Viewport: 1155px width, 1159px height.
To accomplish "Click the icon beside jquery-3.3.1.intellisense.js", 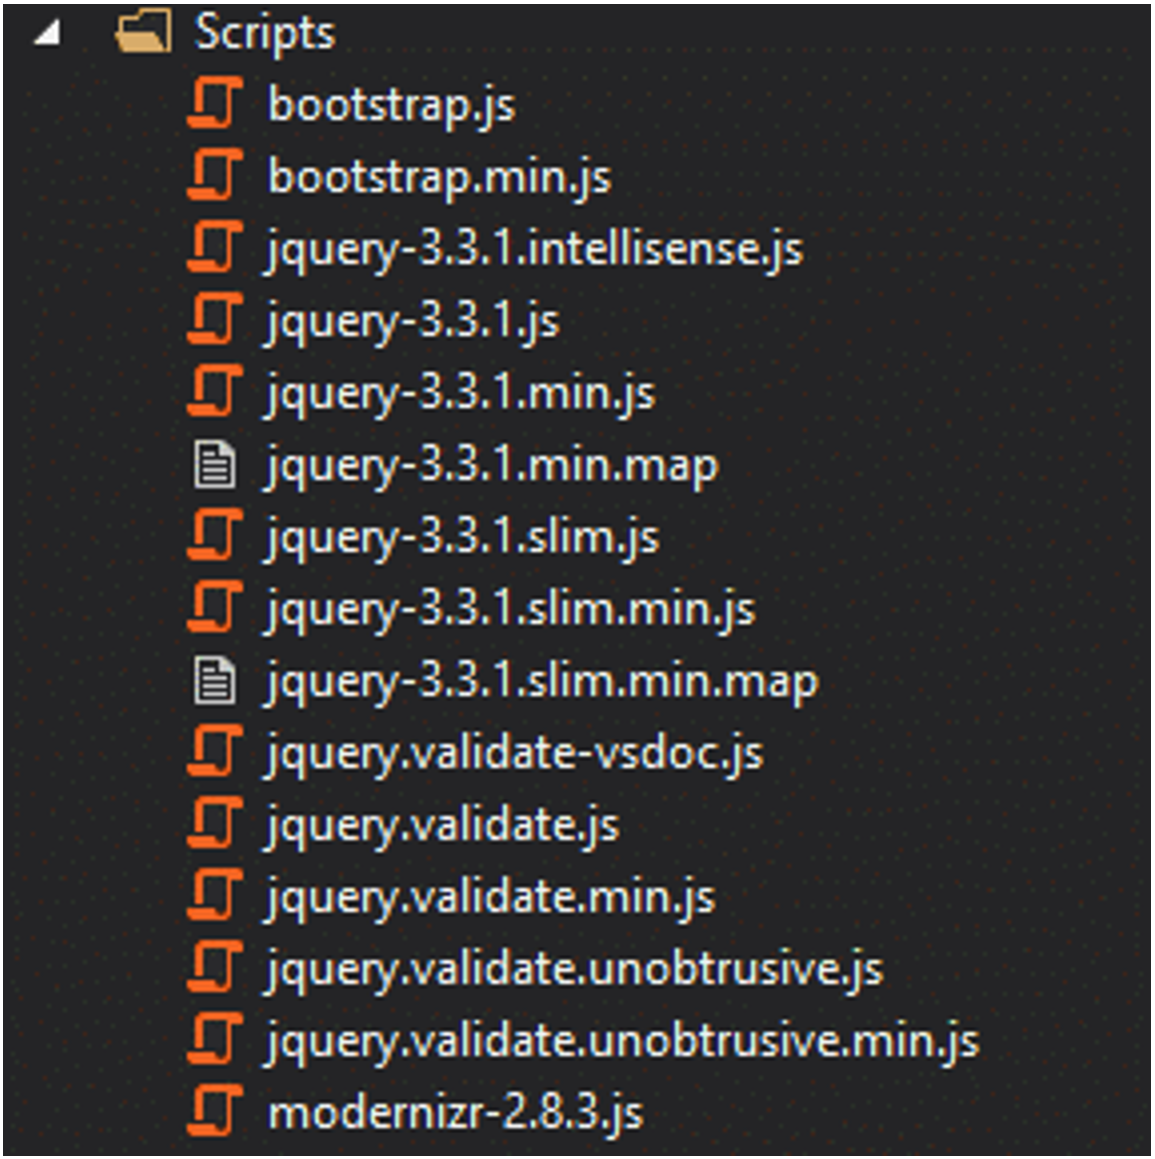I will click(215, 247).
